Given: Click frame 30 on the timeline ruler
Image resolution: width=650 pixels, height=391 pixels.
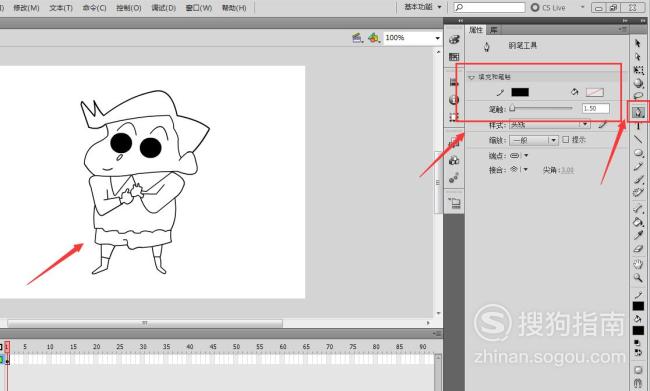Looking at the screenshot, I should click(143, 347).
